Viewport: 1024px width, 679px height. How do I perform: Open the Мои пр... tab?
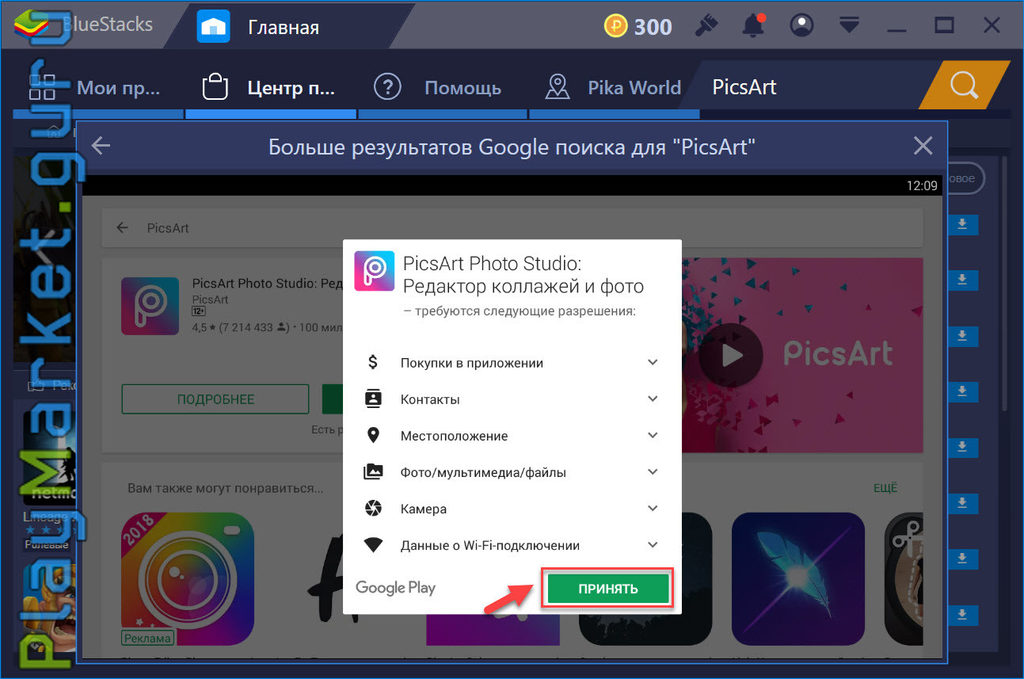(x=98, y=87)
